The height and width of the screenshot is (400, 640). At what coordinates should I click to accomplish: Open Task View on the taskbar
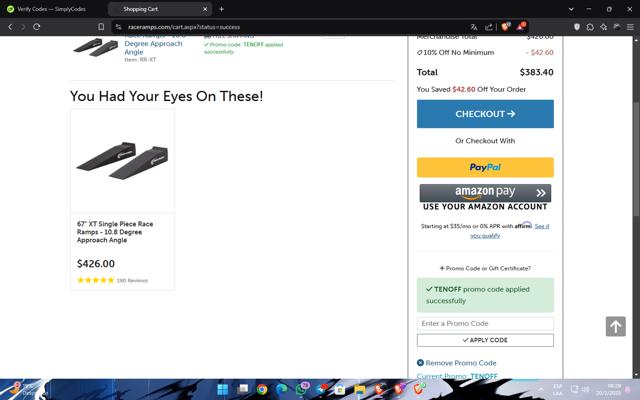(x=242, y=389)
